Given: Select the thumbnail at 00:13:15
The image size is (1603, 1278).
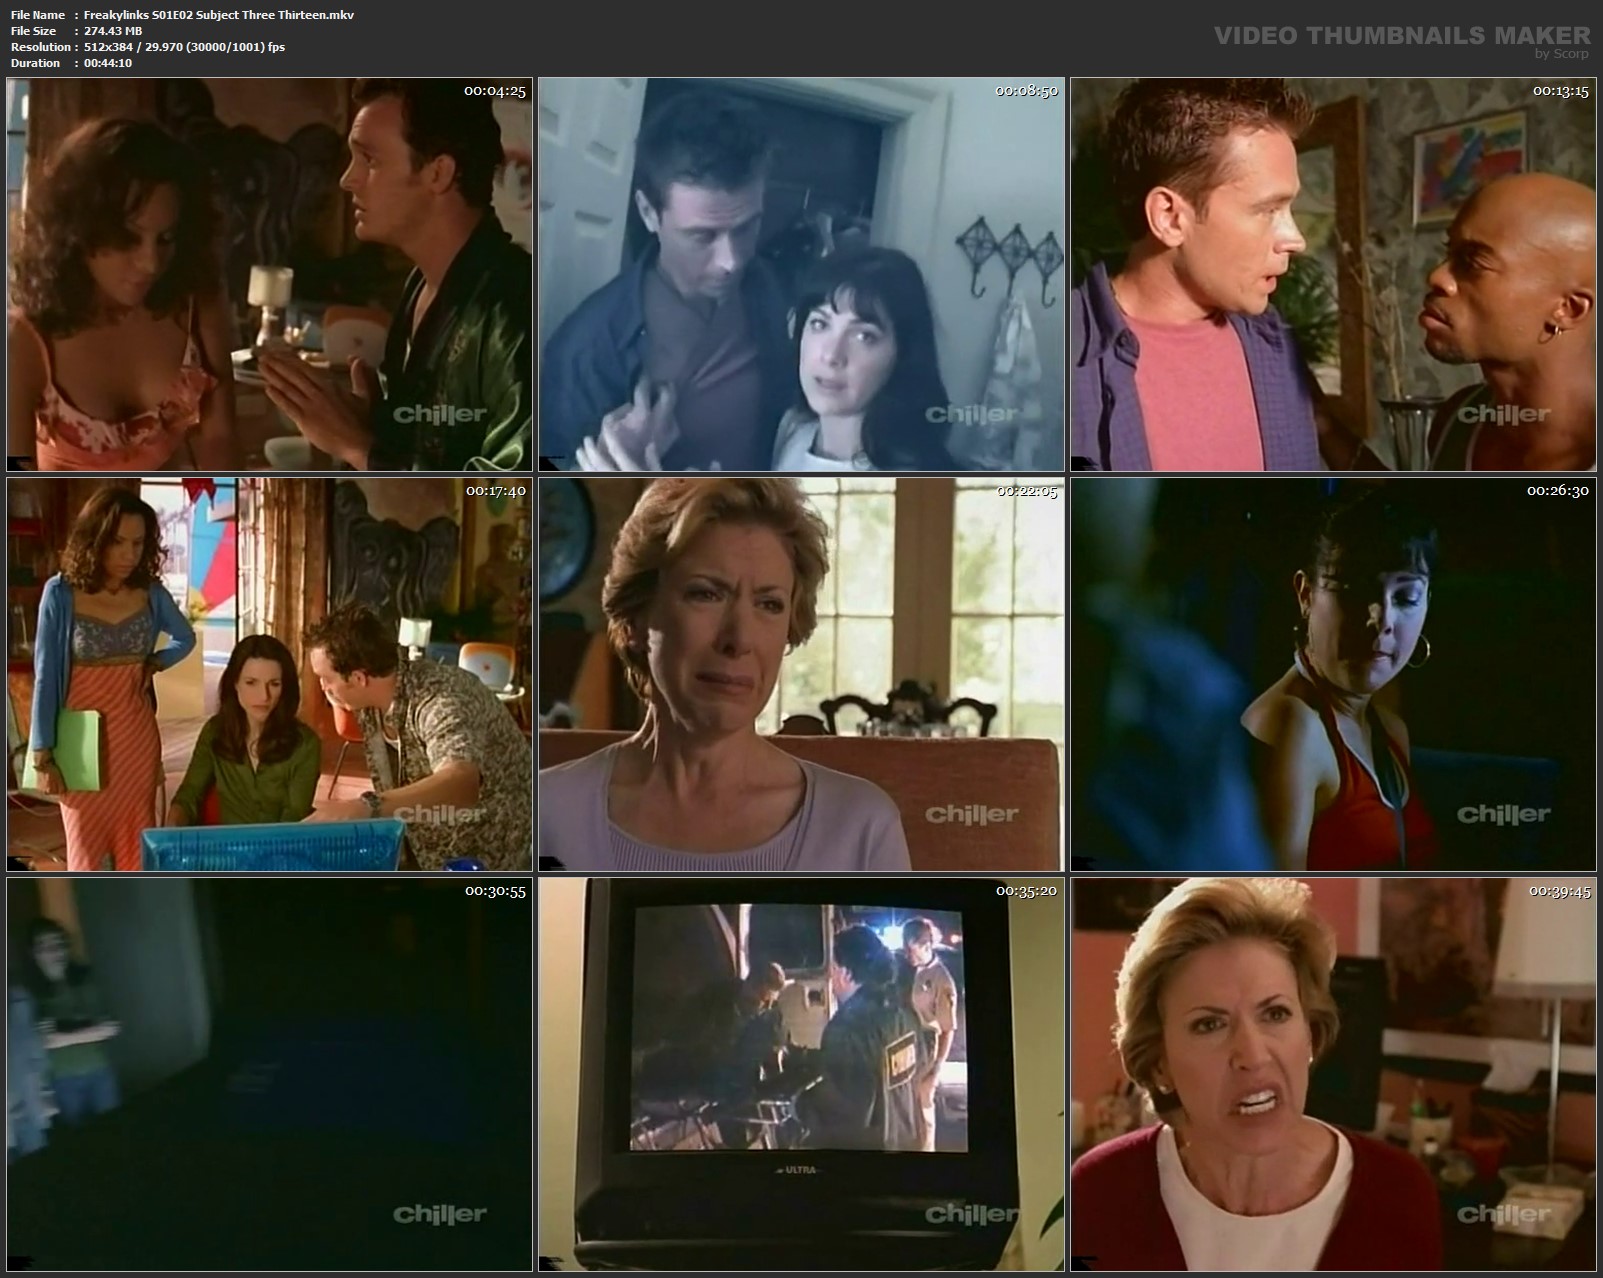Looking at the screenshot, I should pyautogui.click(x=1333, y=274).
